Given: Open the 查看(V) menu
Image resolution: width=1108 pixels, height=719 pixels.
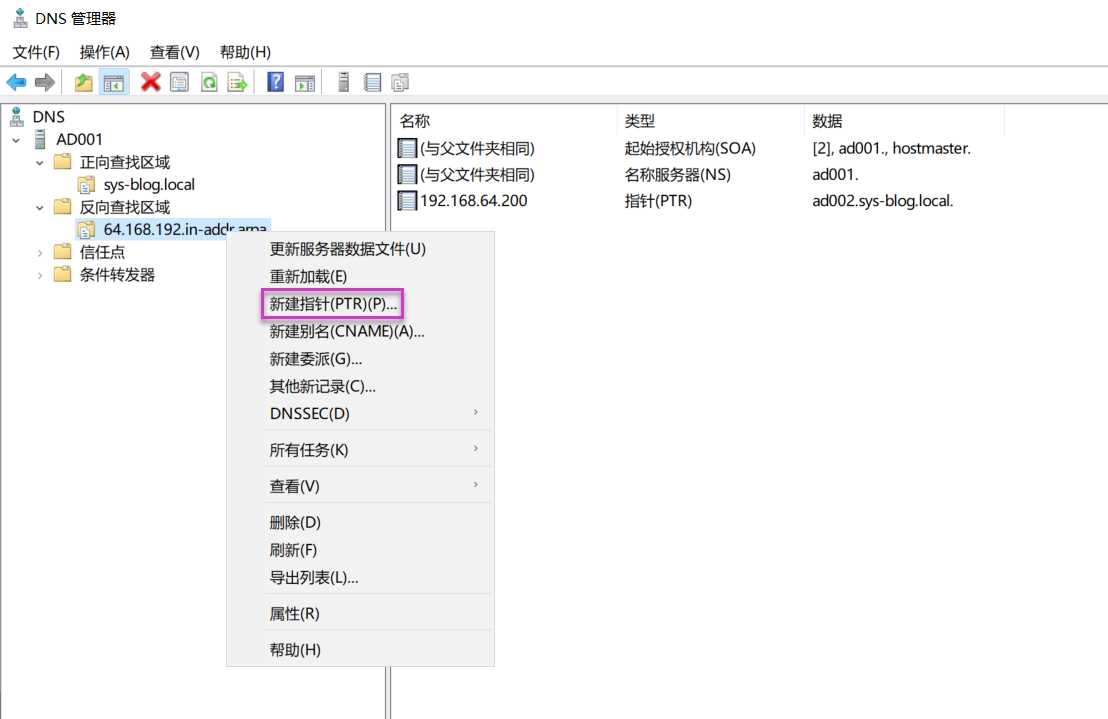Looking at the screenshot, I should tap(174, 52).
